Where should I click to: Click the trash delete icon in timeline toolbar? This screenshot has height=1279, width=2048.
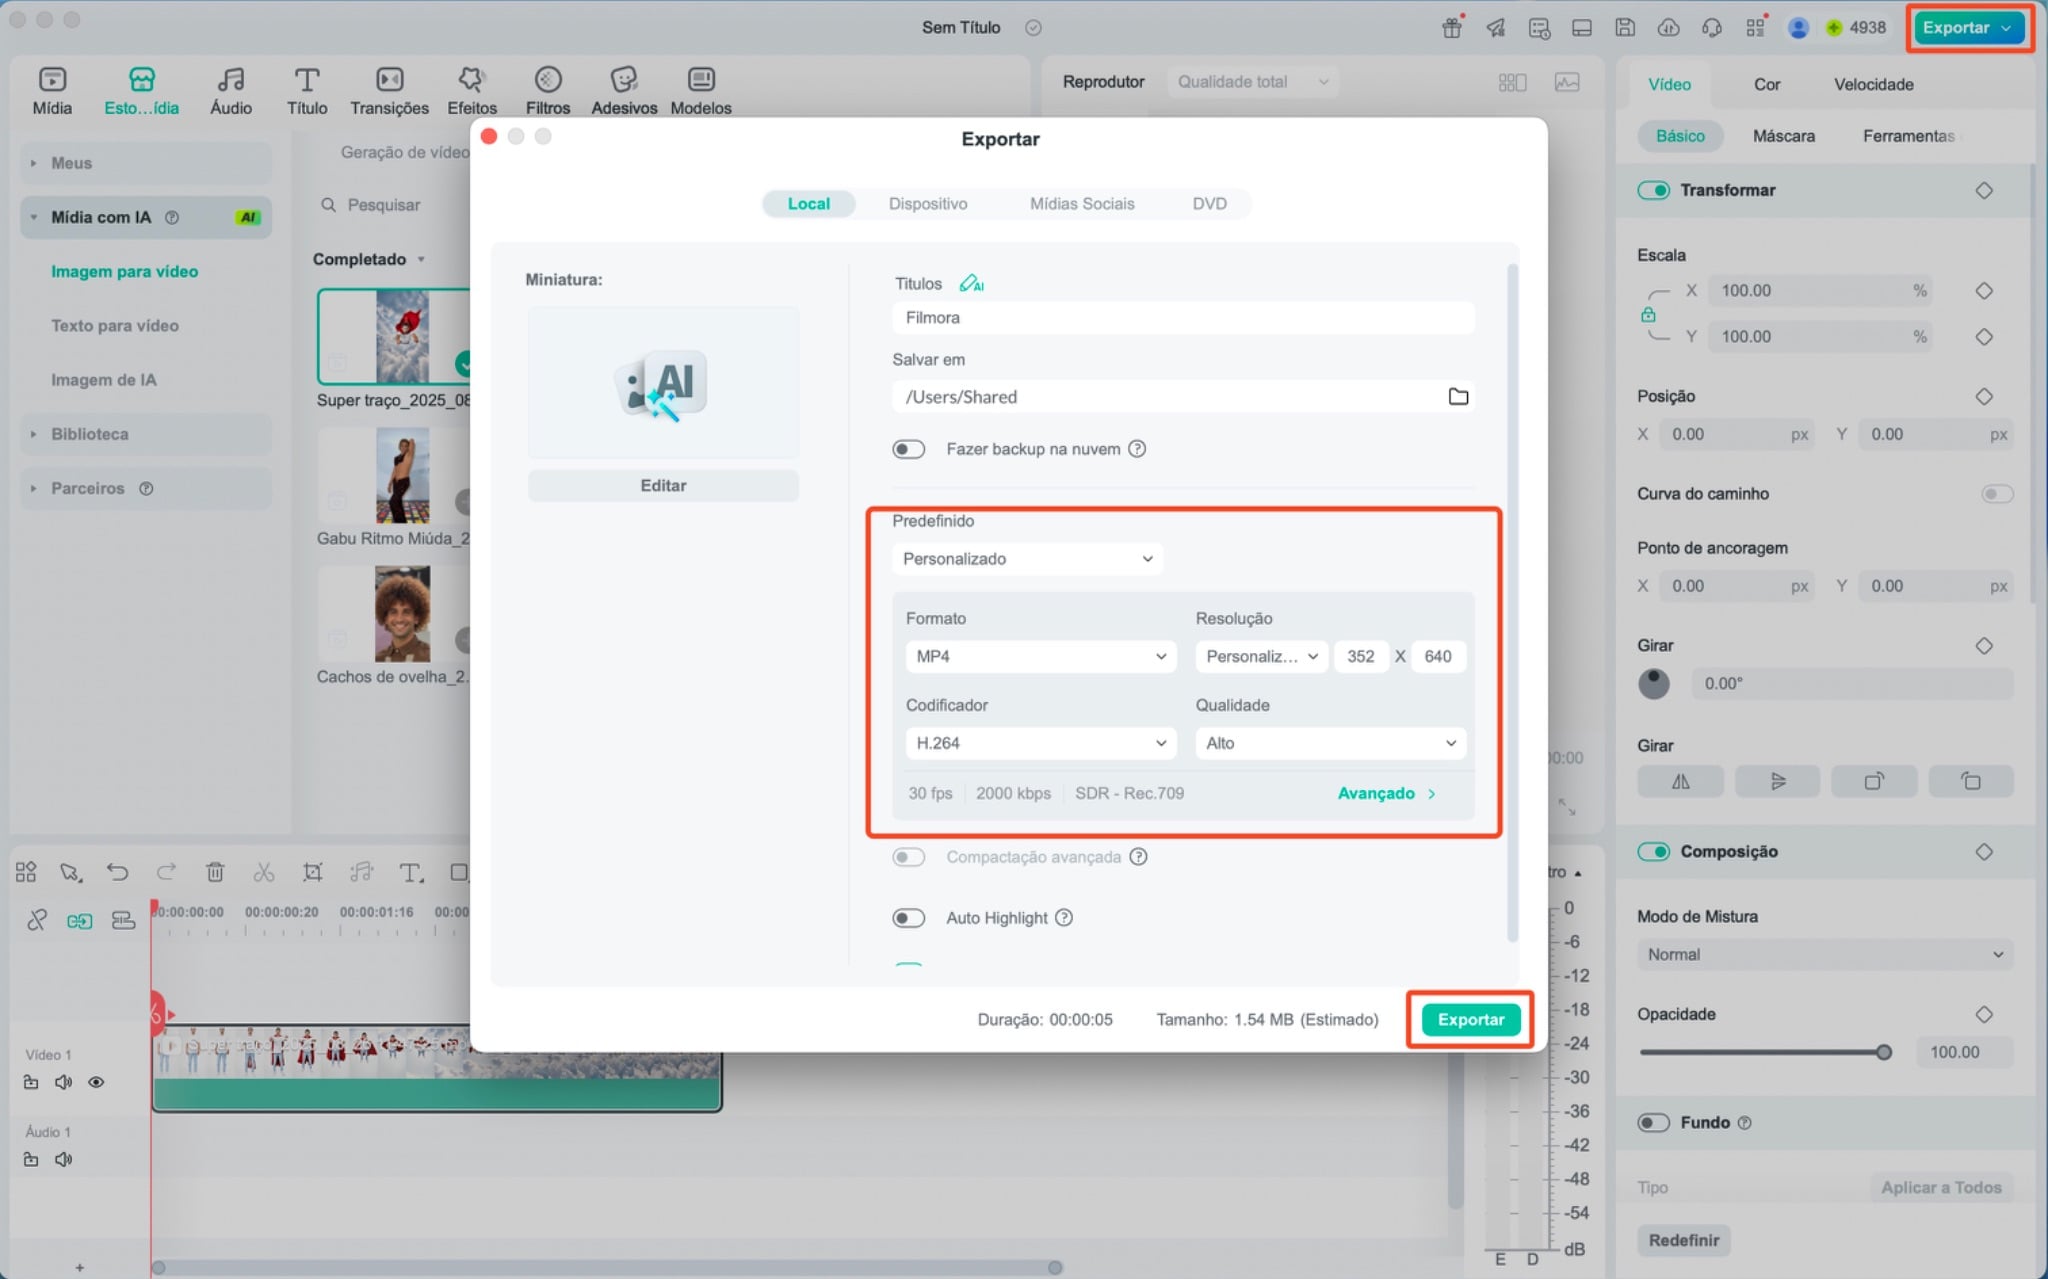tap(215, 872)
